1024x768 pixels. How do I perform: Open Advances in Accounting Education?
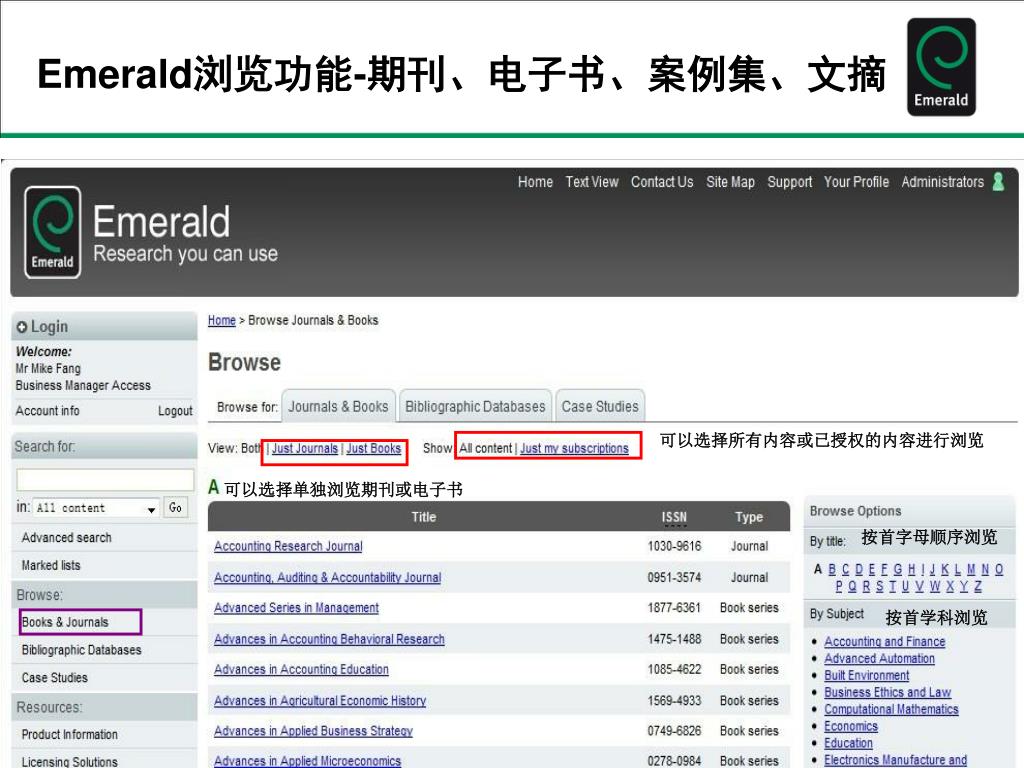click(x=301, y=669)
